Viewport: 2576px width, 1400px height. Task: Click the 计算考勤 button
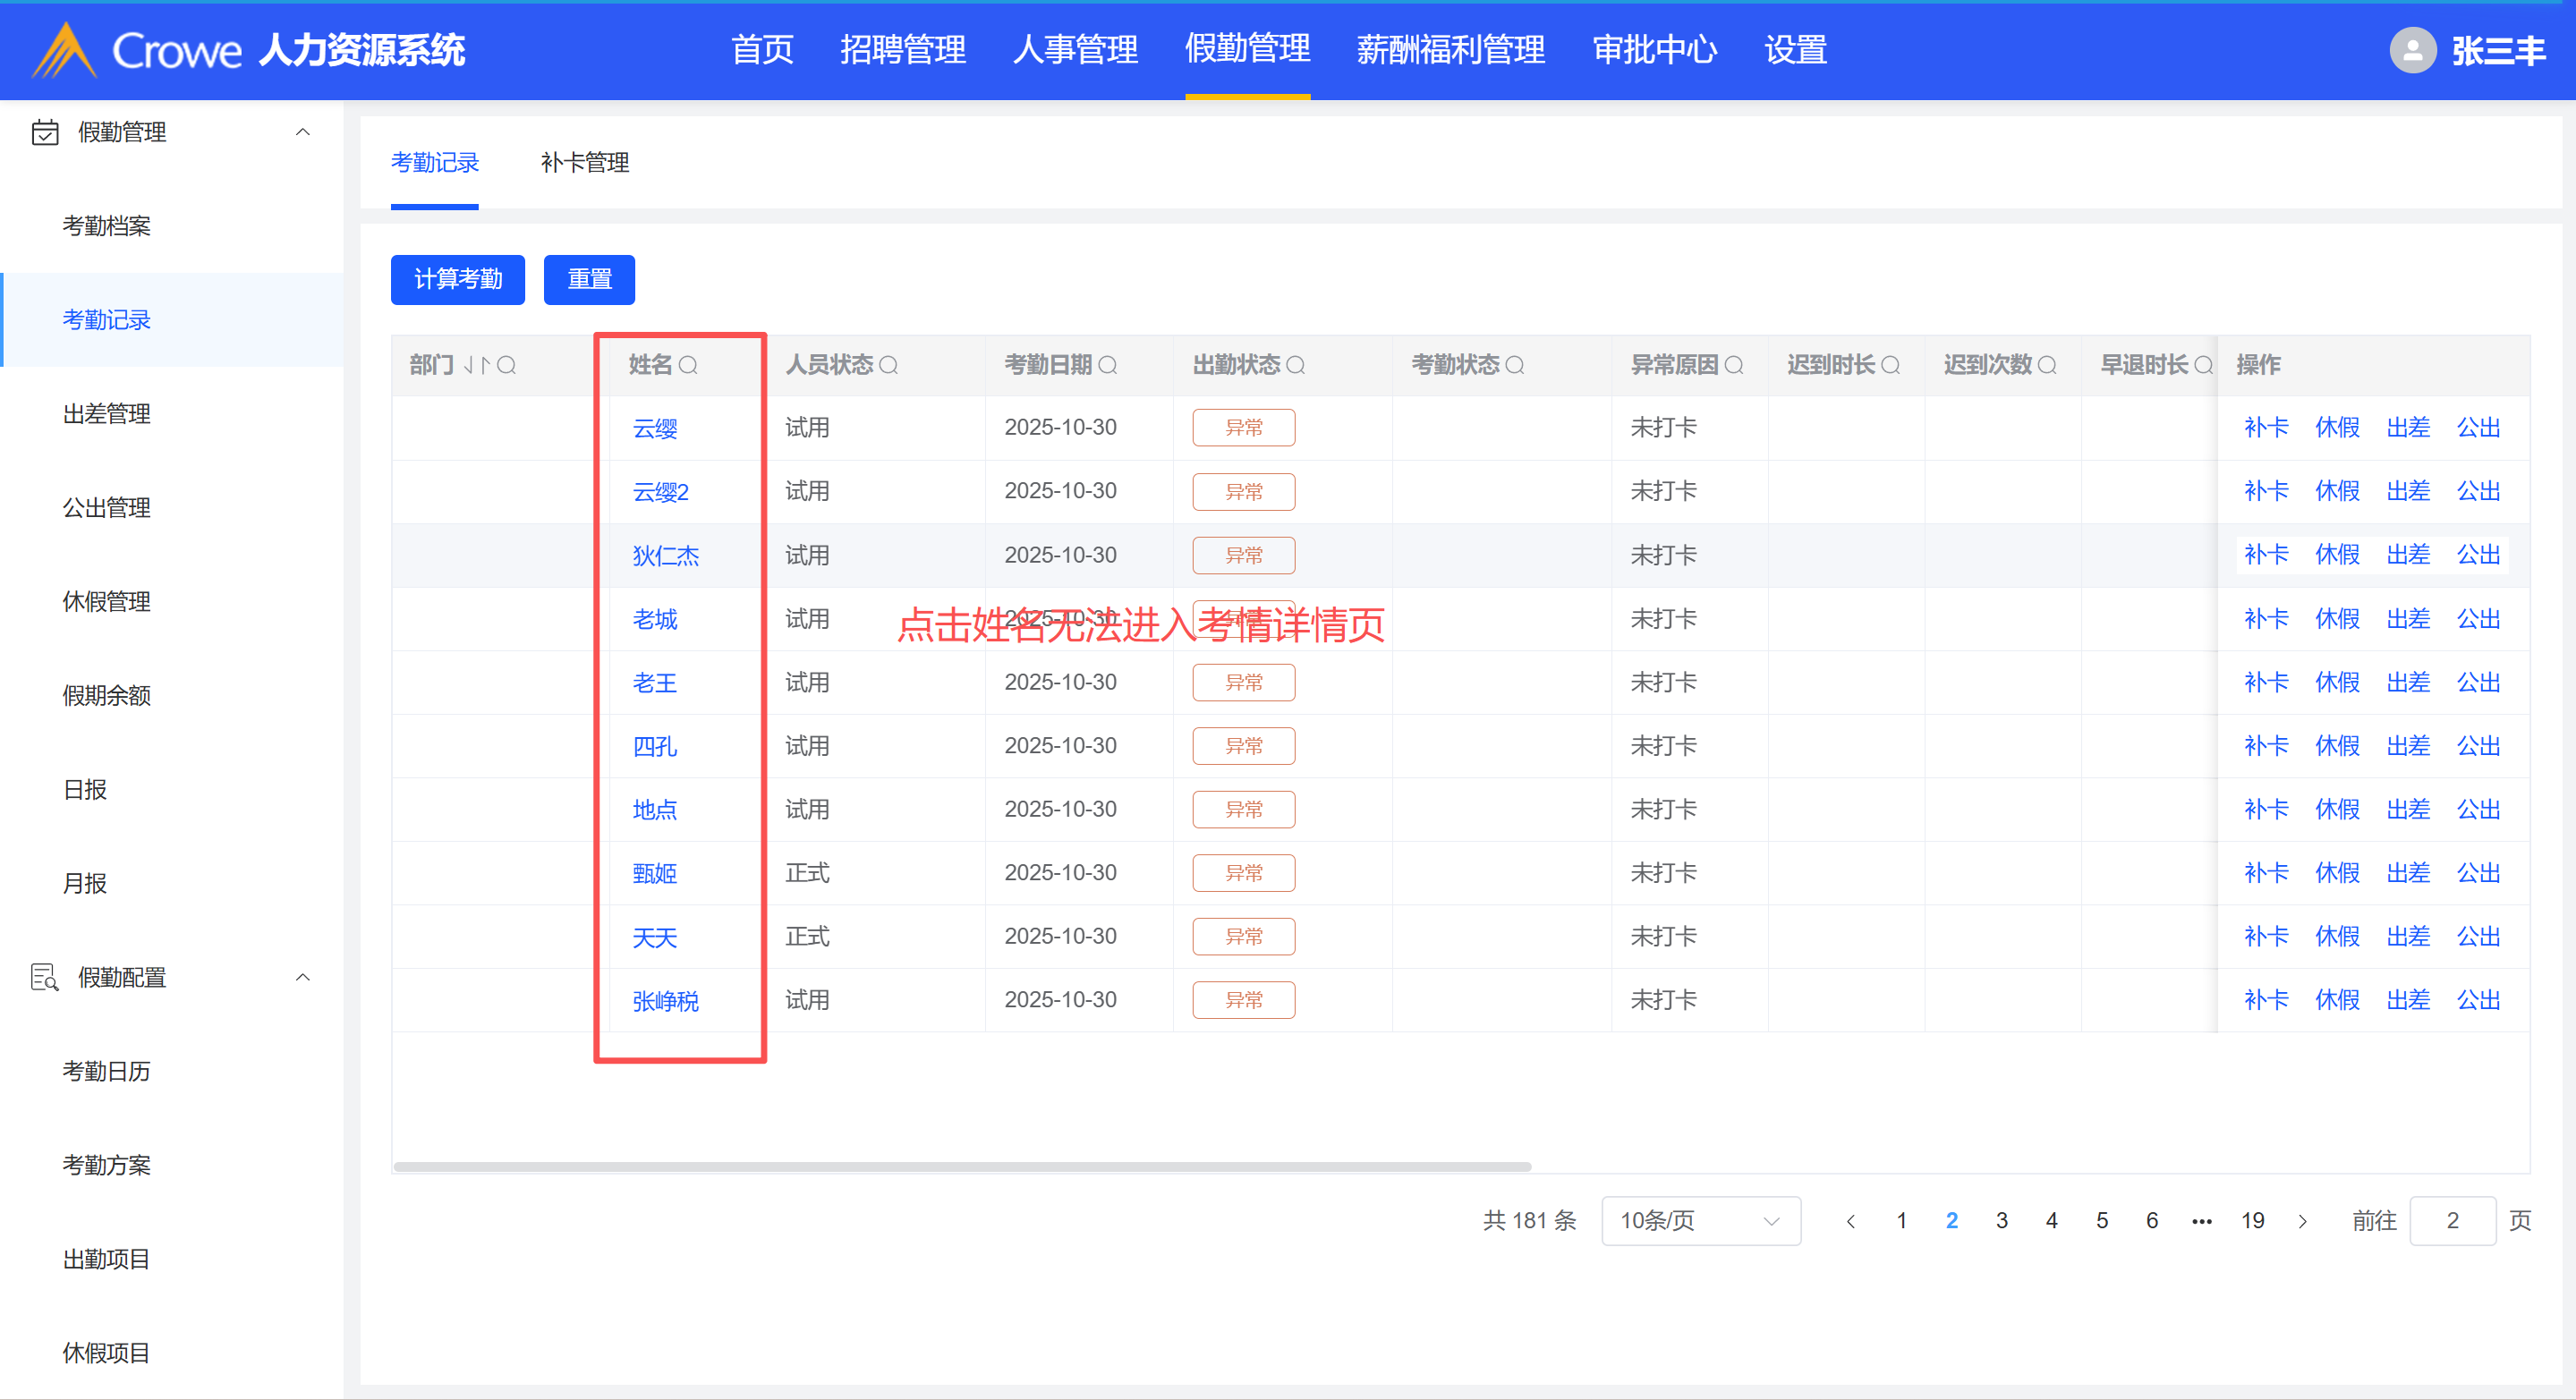[457, 279]
